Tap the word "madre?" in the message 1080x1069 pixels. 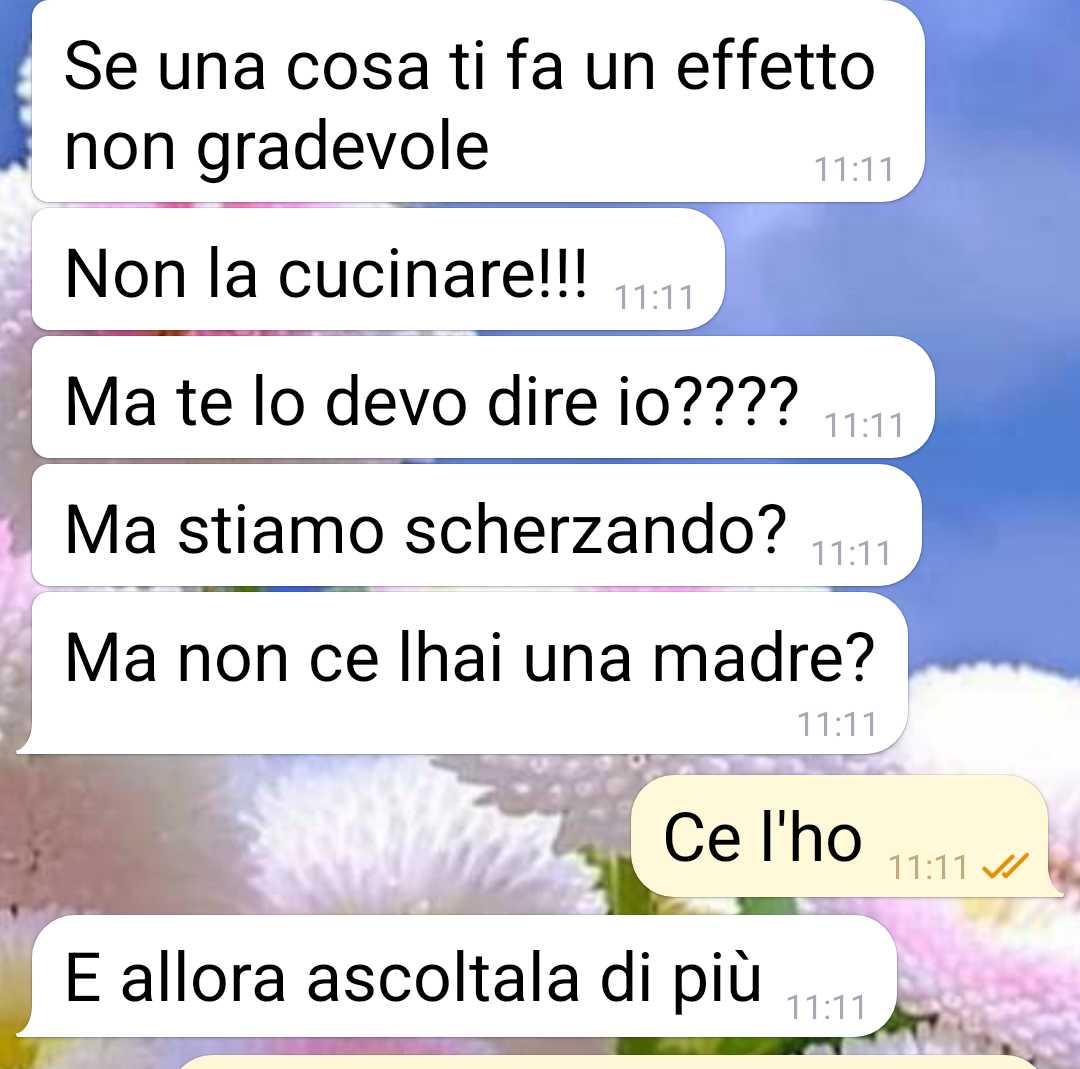coord(763,658)
